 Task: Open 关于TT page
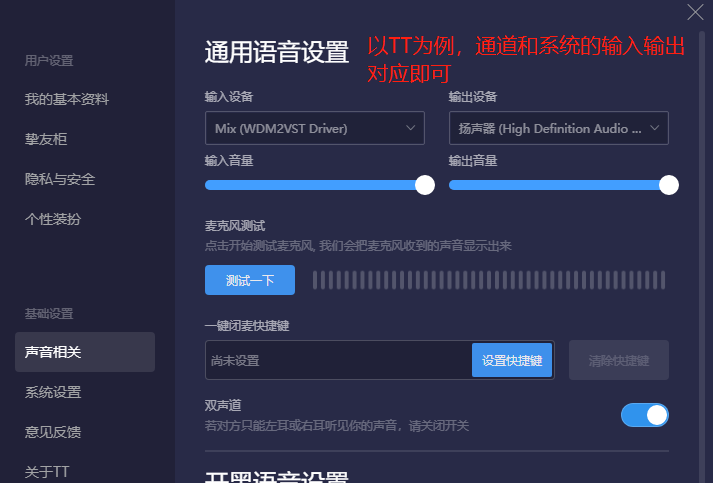[47, 472]
